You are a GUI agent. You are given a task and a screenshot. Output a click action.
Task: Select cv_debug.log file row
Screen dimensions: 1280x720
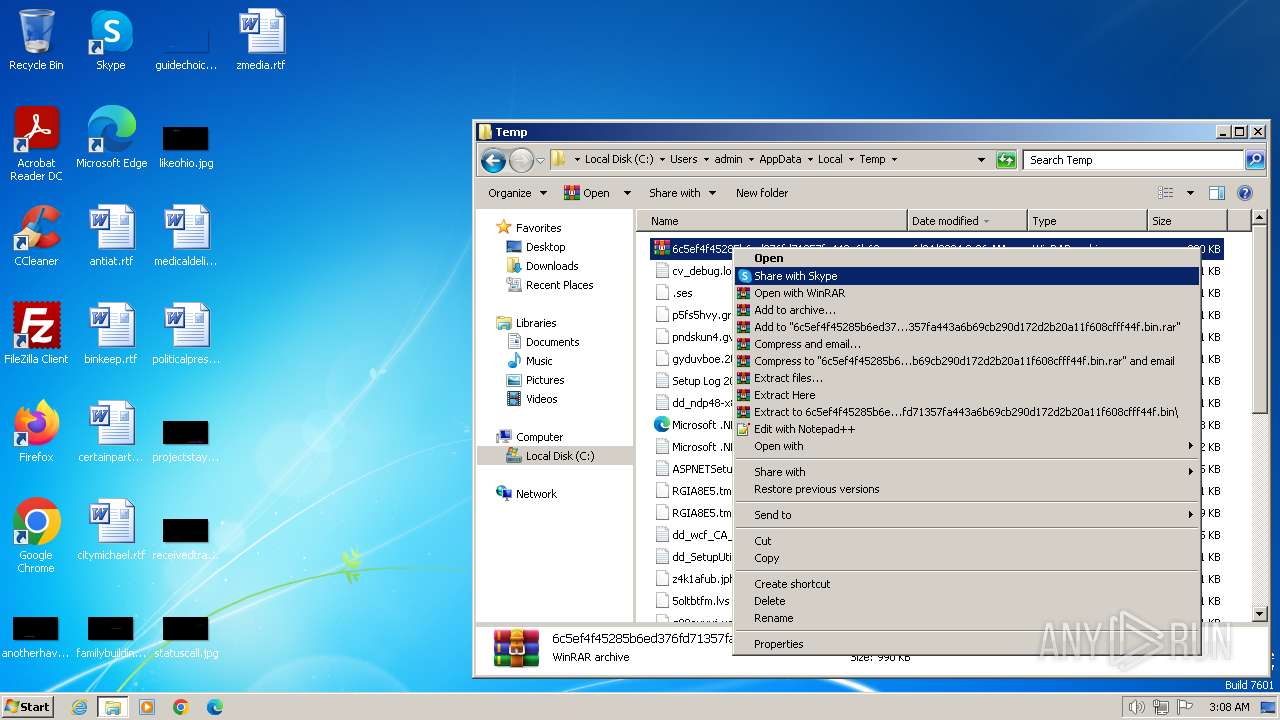(x=693, y=271)
